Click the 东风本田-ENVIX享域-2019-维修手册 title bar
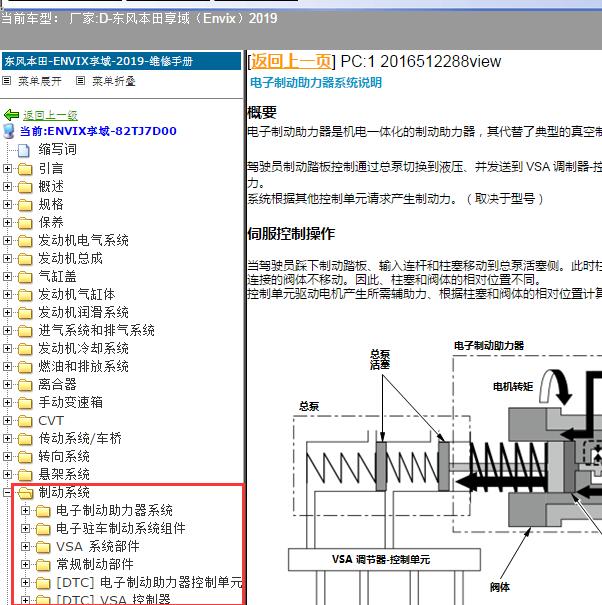 click(x=121, y=61)
